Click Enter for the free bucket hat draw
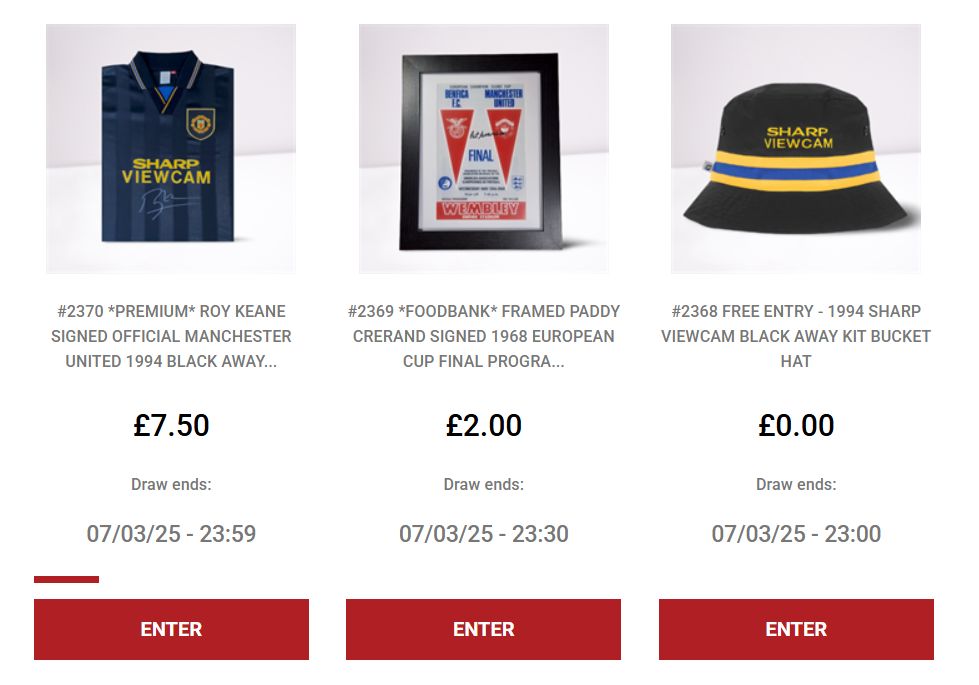Image resolution: width=979 pixels, height=685 pixels. (x=796, y=629)
